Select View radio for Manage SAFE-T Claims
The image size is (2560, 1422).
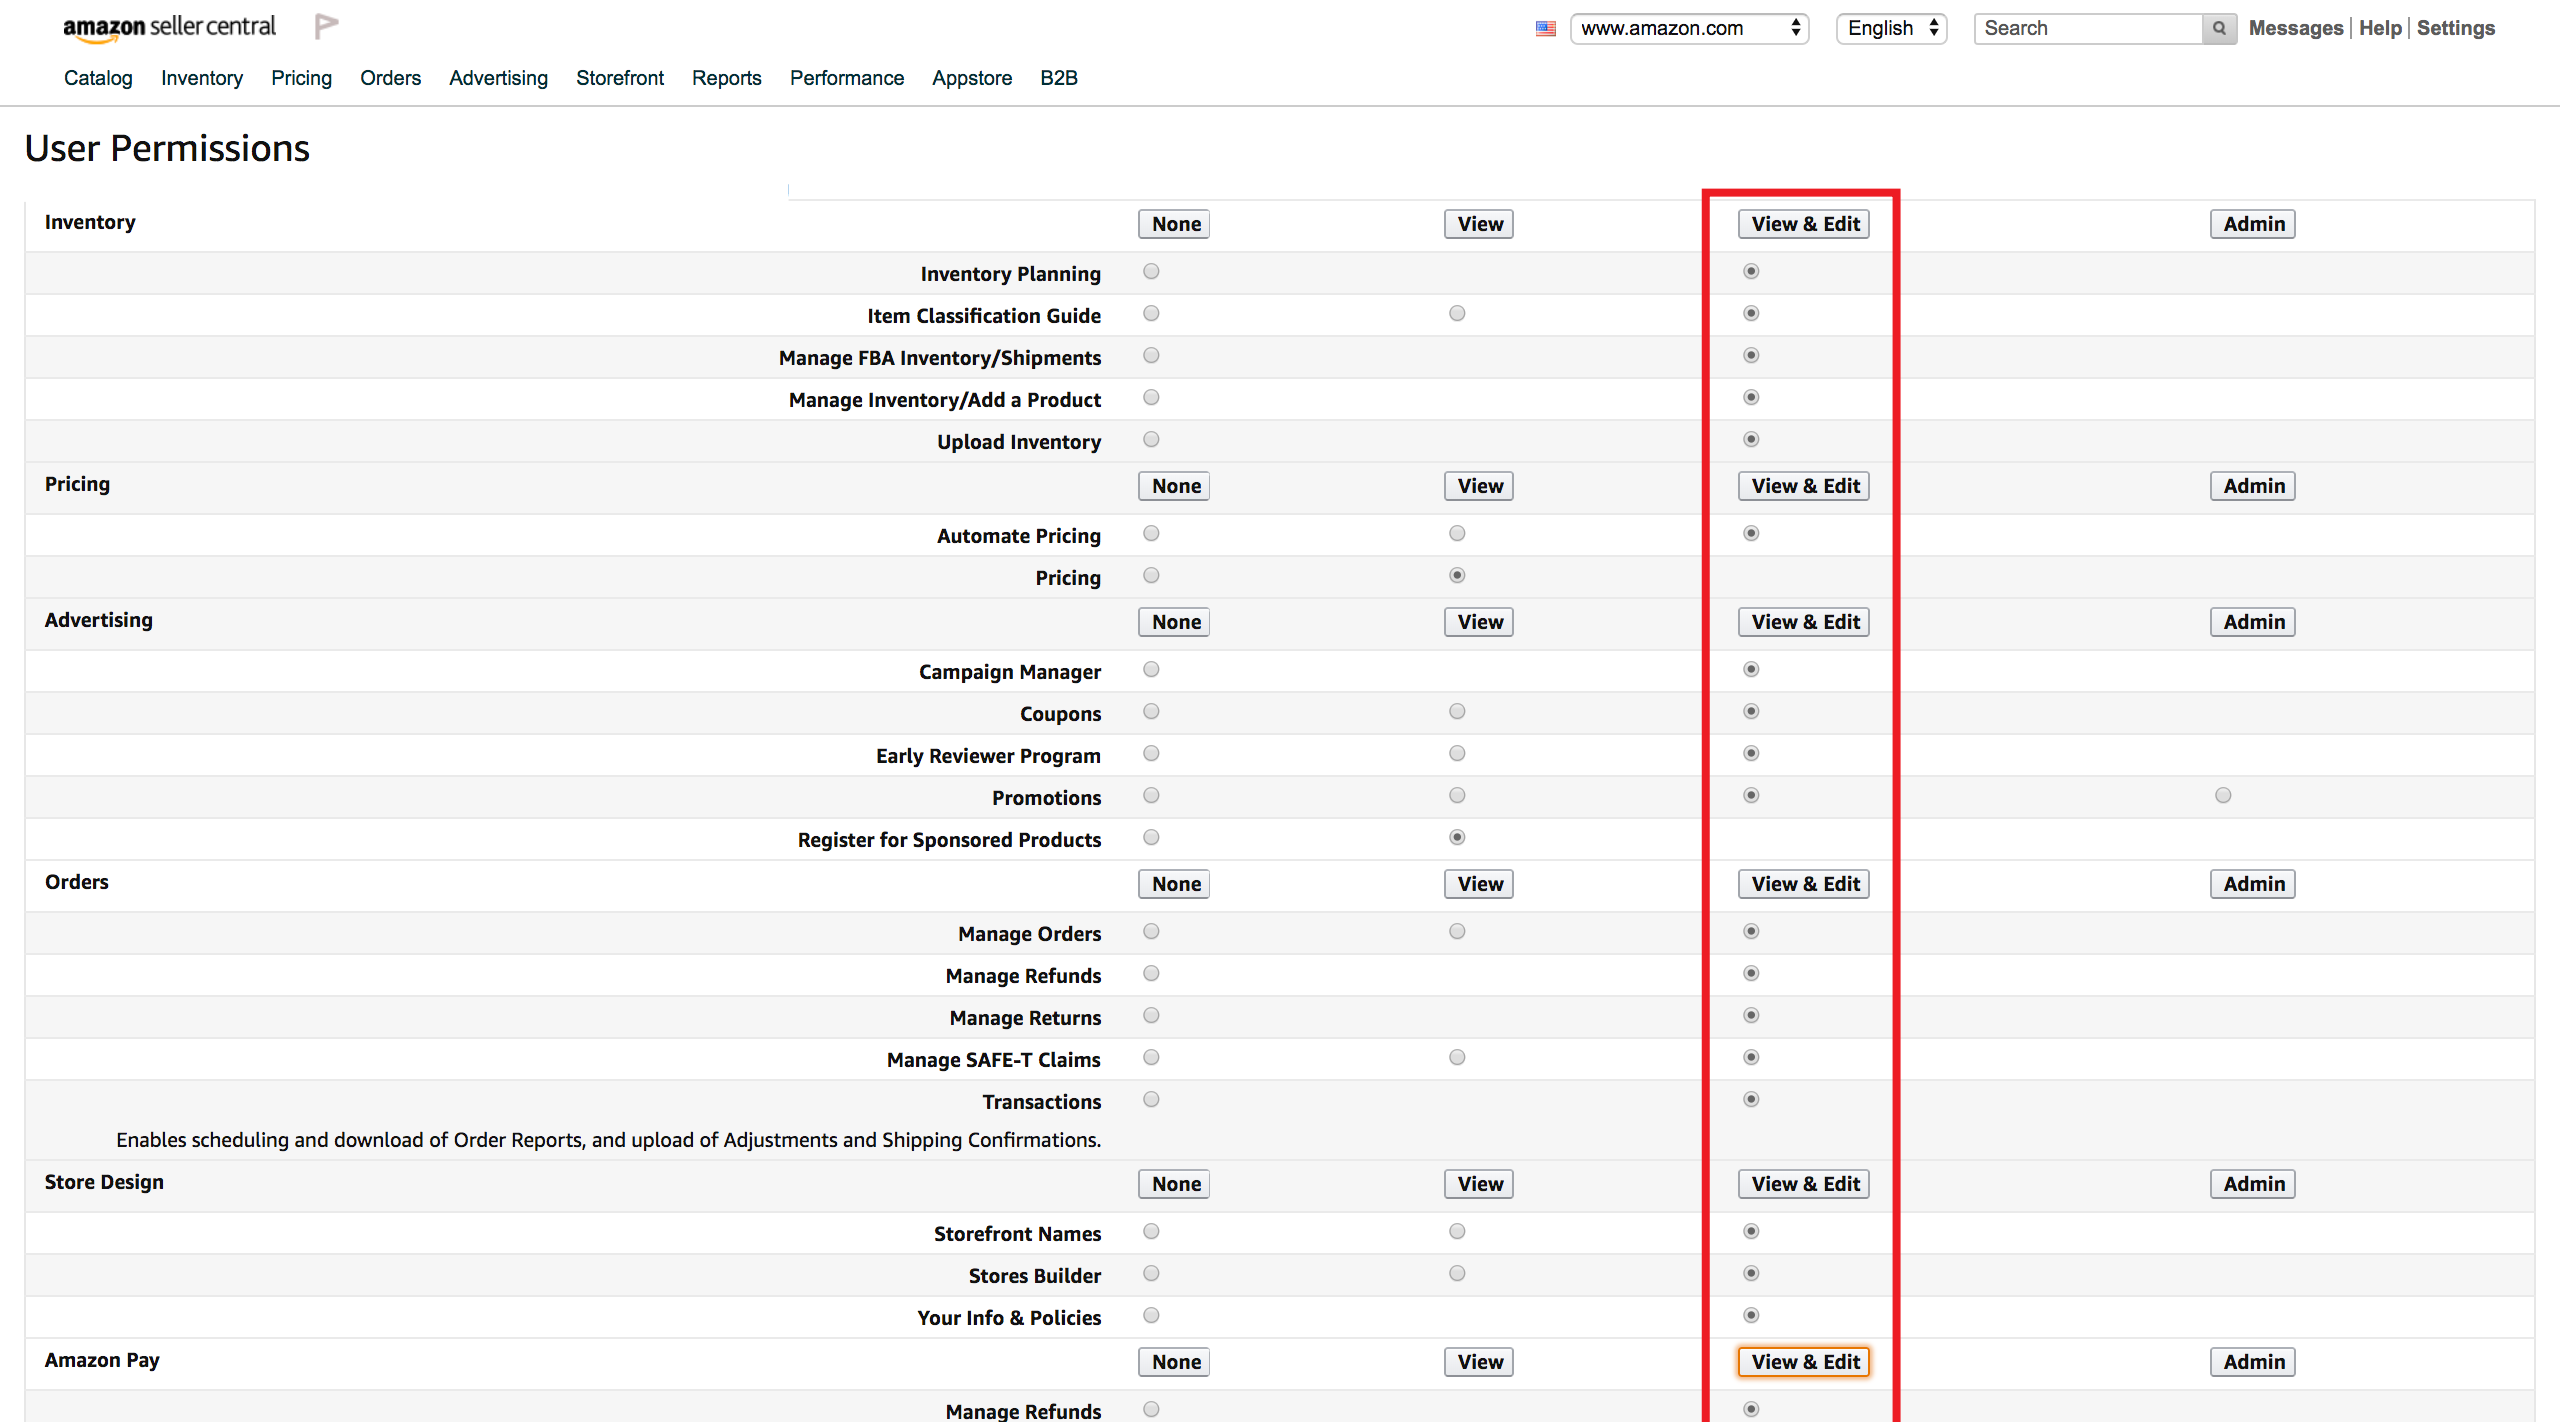pos(1457,1058)
